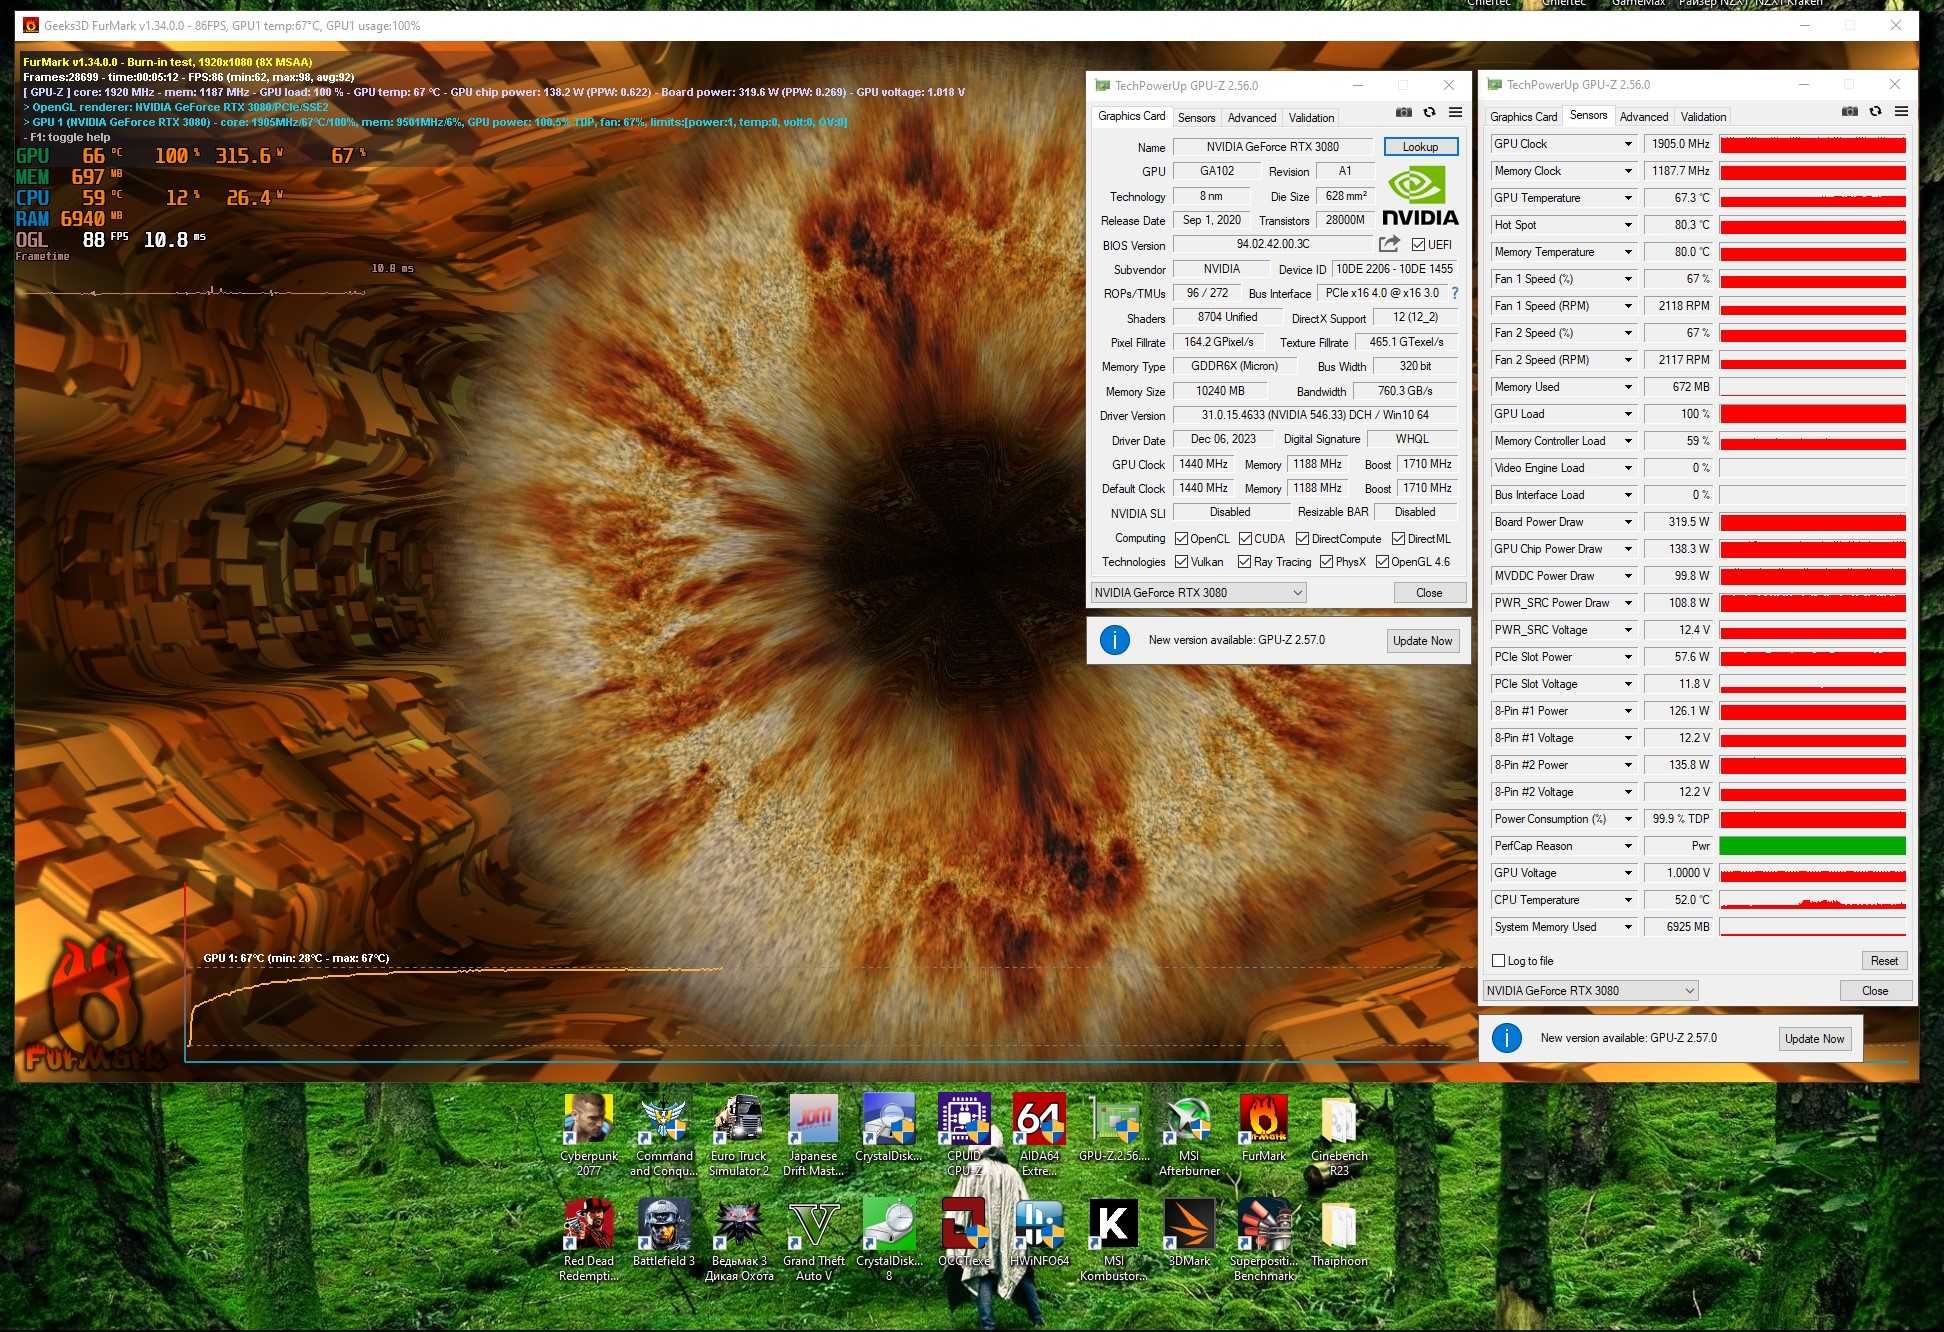
Task: Click the Reset button in Sensors window
Action: [1884, 961]
